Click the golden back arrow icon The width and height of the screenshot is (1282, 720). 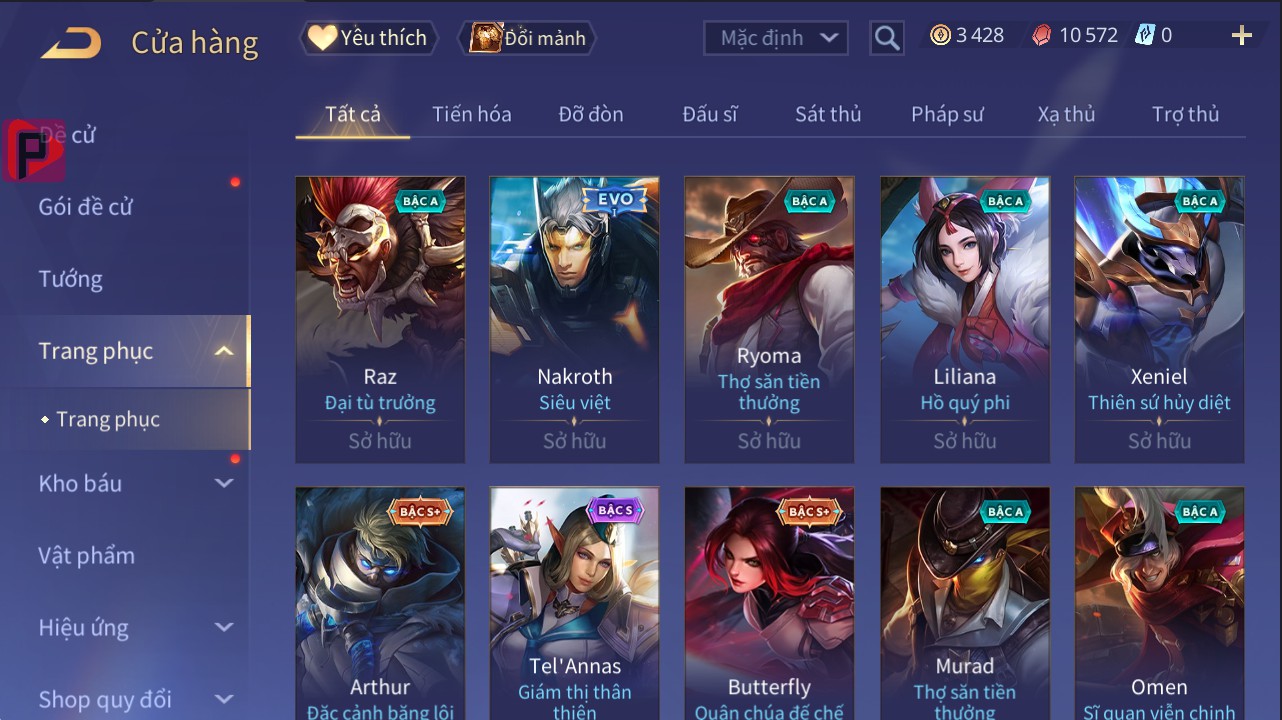pos(71,43)
